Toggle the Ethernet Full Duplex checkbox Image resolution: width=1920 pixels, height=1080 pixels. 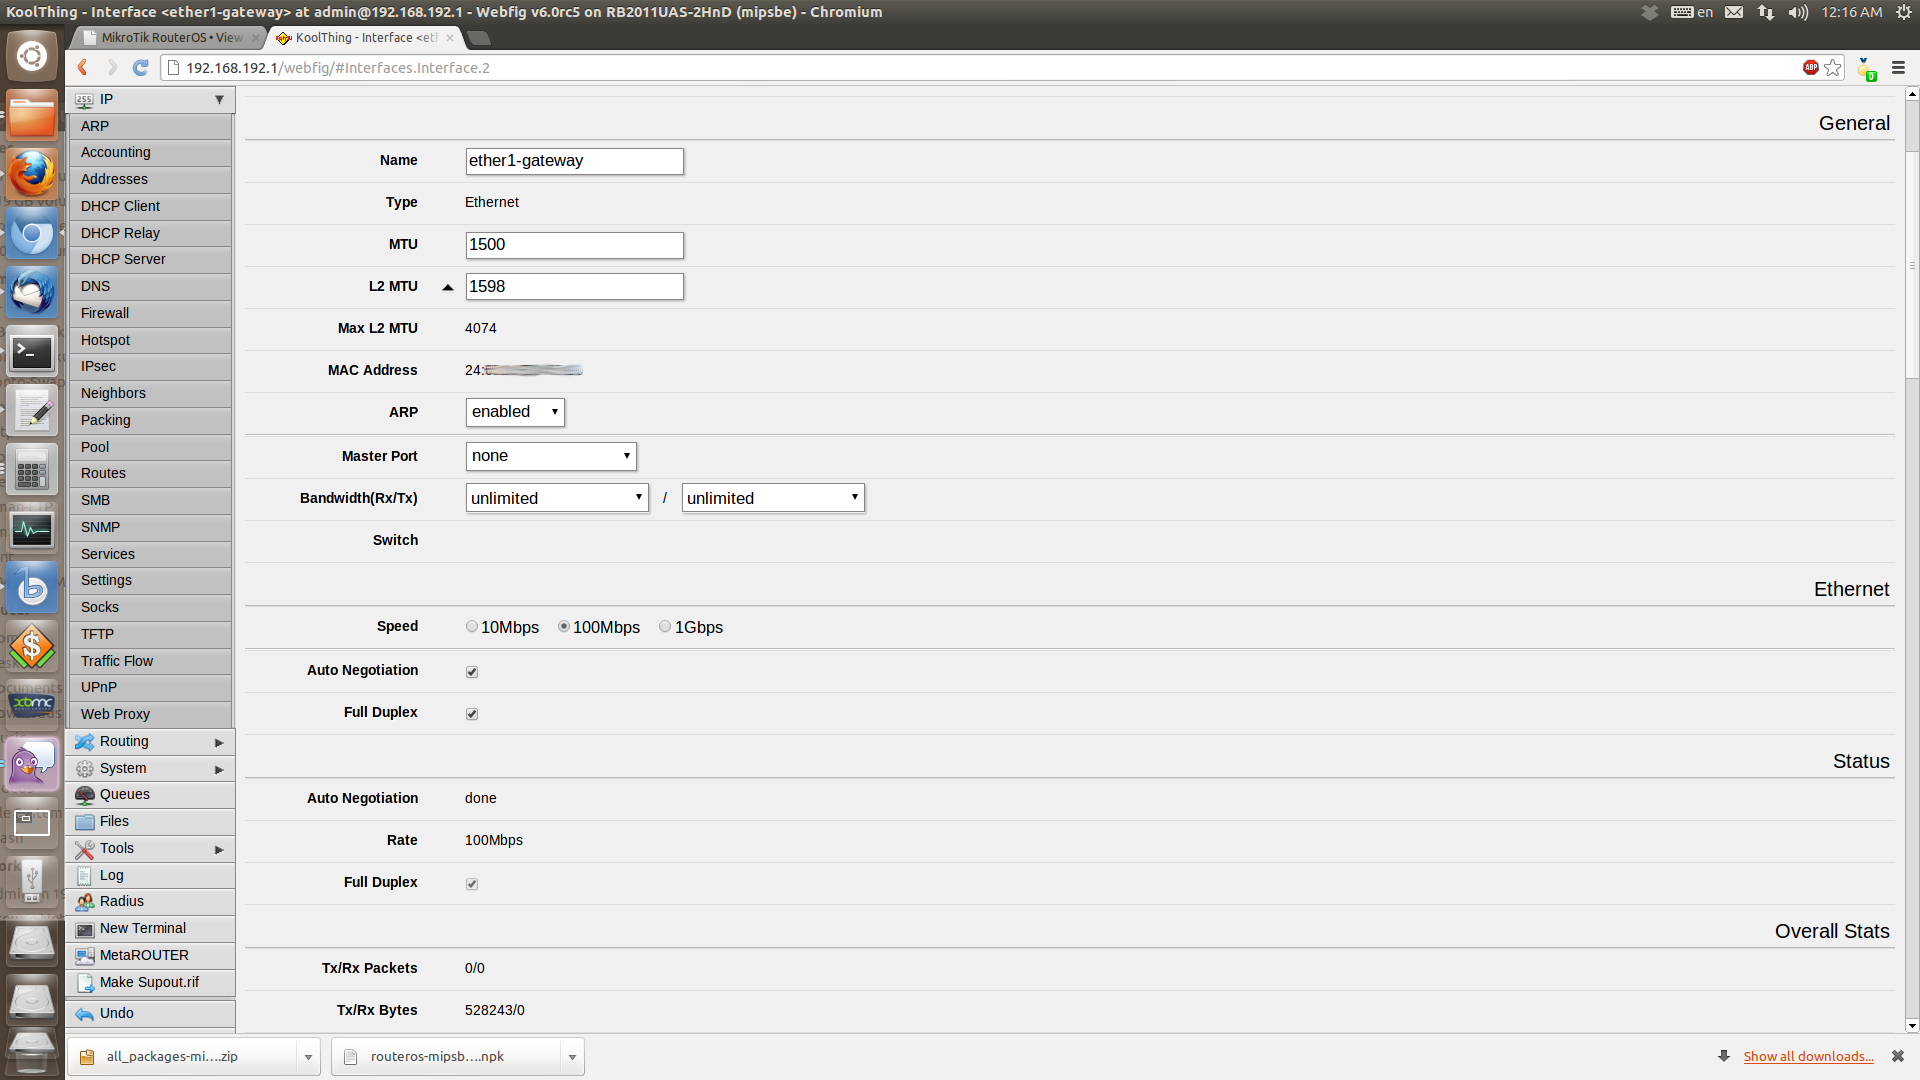click(472, 714)
